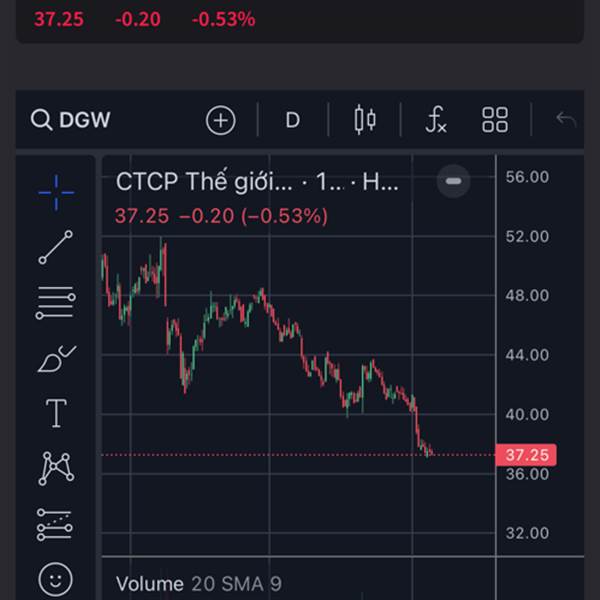The width and height of the screenshot is (600, 600).
Task: Add a symbol to compare
Action: click(220, 121)
